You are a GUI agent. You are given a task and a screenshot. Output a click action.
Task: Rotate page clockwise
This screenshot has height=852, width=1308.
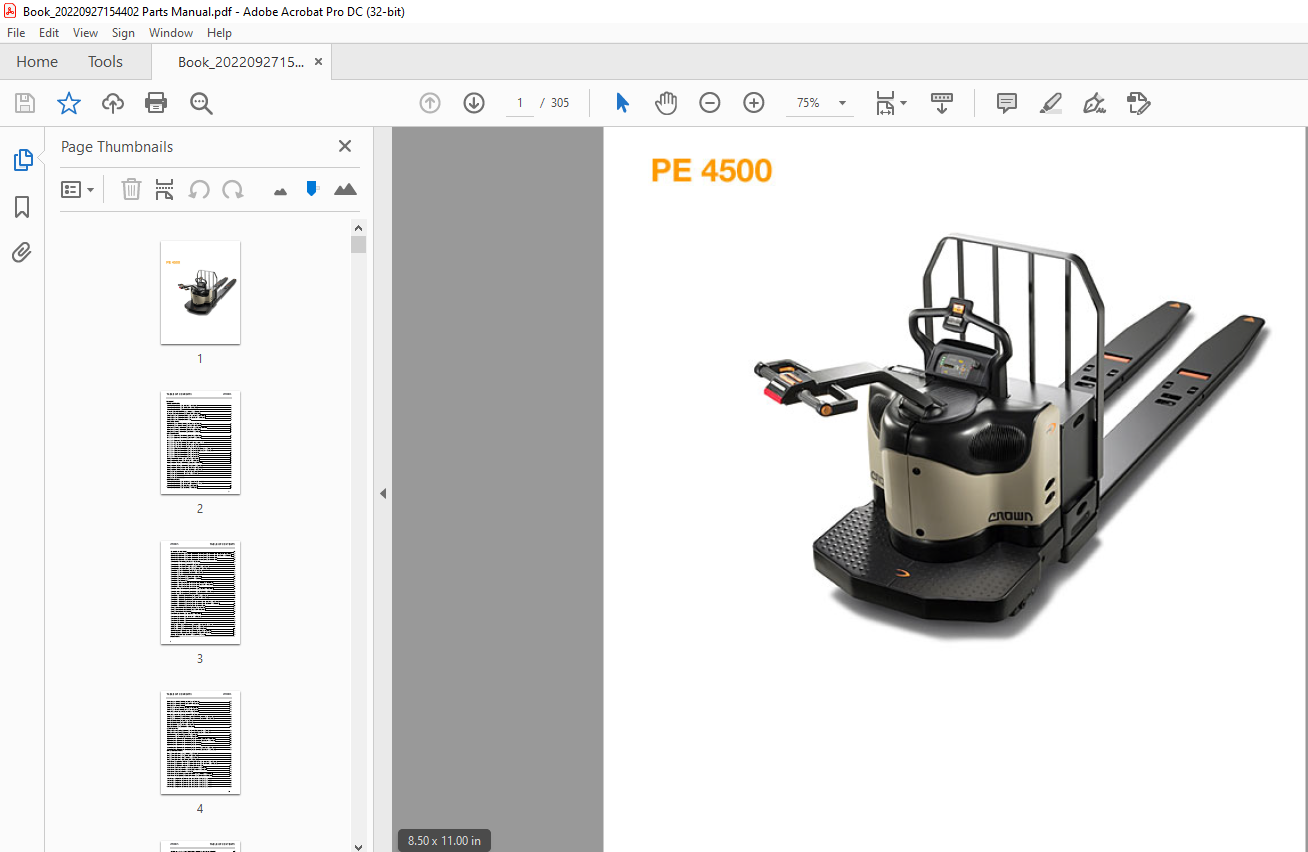[233, 189]
